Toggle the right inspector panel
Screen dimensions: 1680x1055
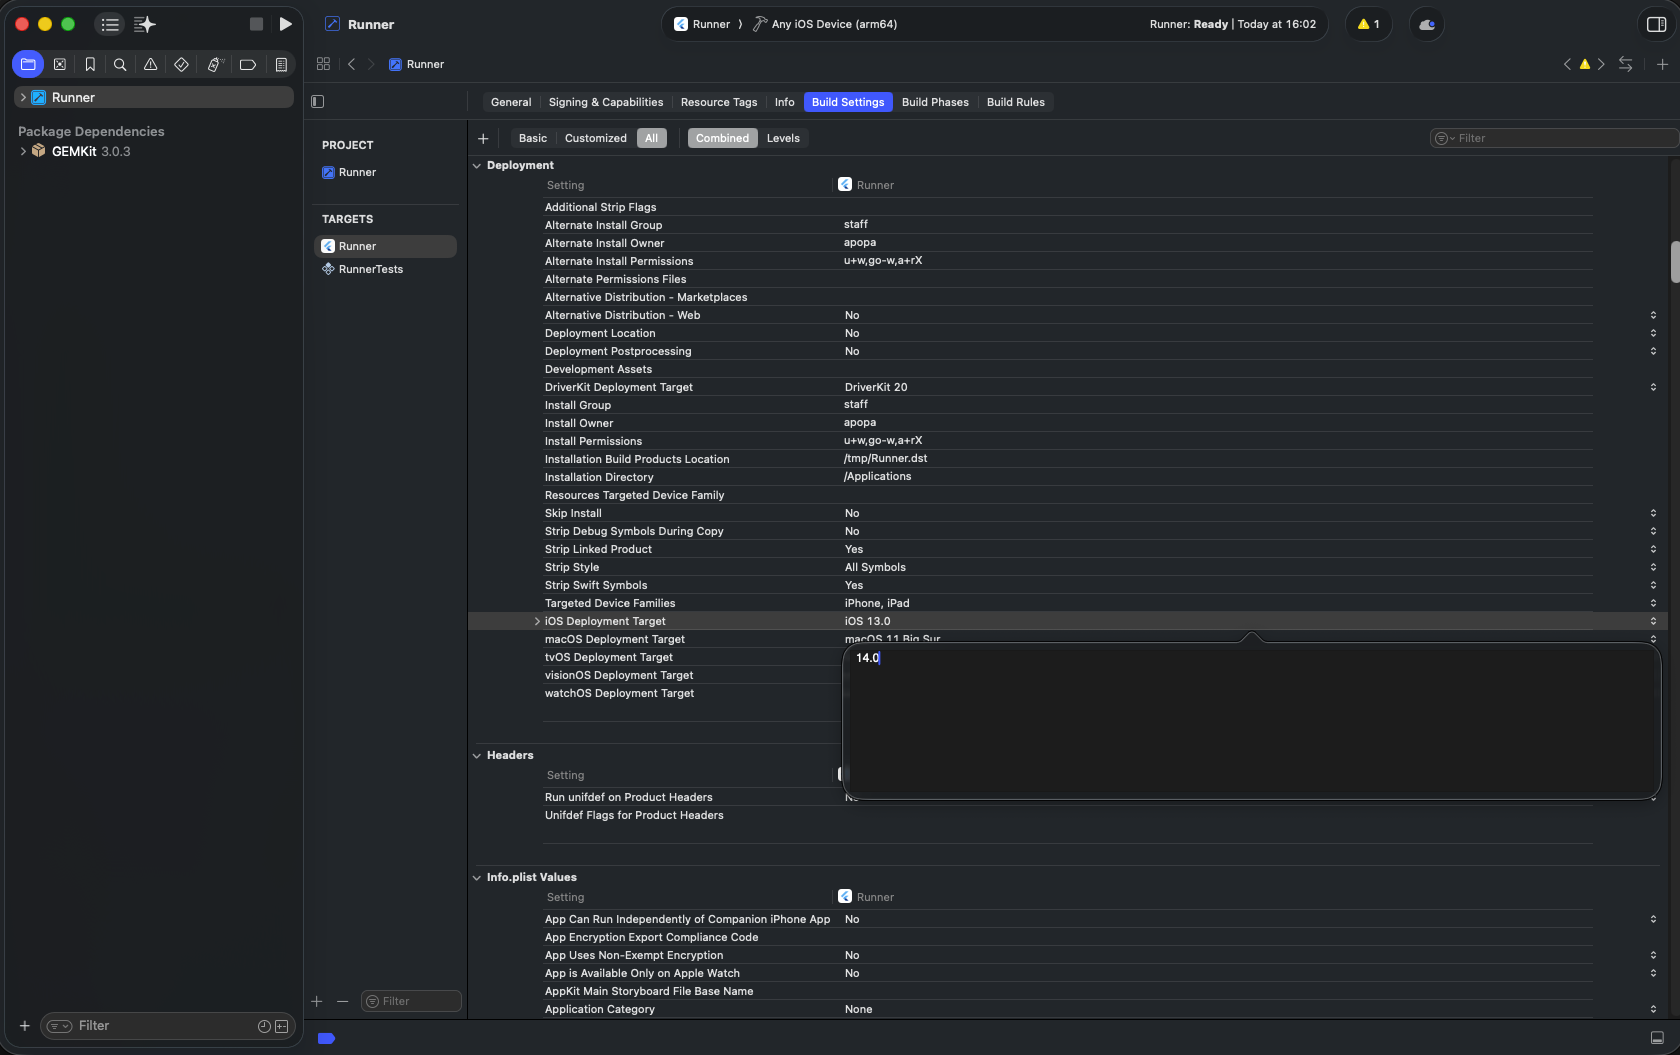[1656, 24]
